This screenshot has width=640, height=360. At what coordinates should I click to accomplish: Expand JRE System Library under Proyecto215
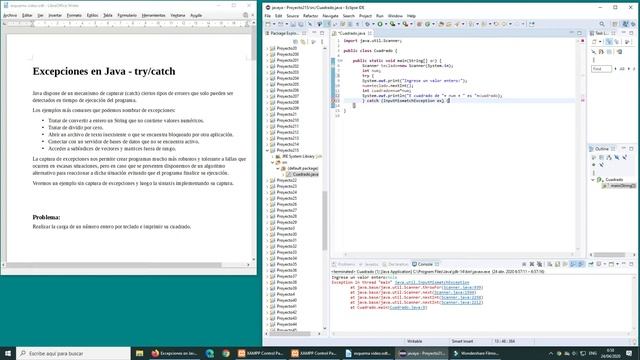pos(273,156)
